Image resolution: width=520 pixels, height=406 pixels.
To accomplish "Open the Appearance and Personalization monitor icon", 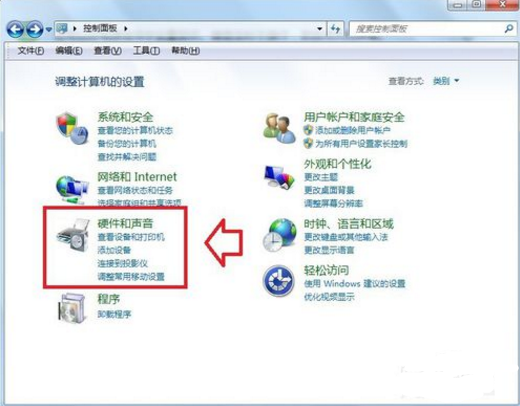I will [280, 177].
